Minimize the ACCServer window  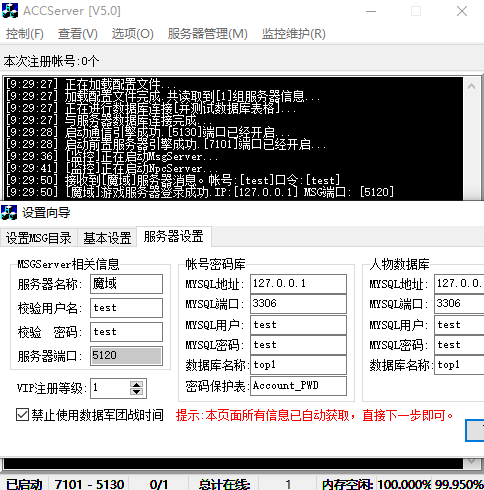(x=371, y=11)
